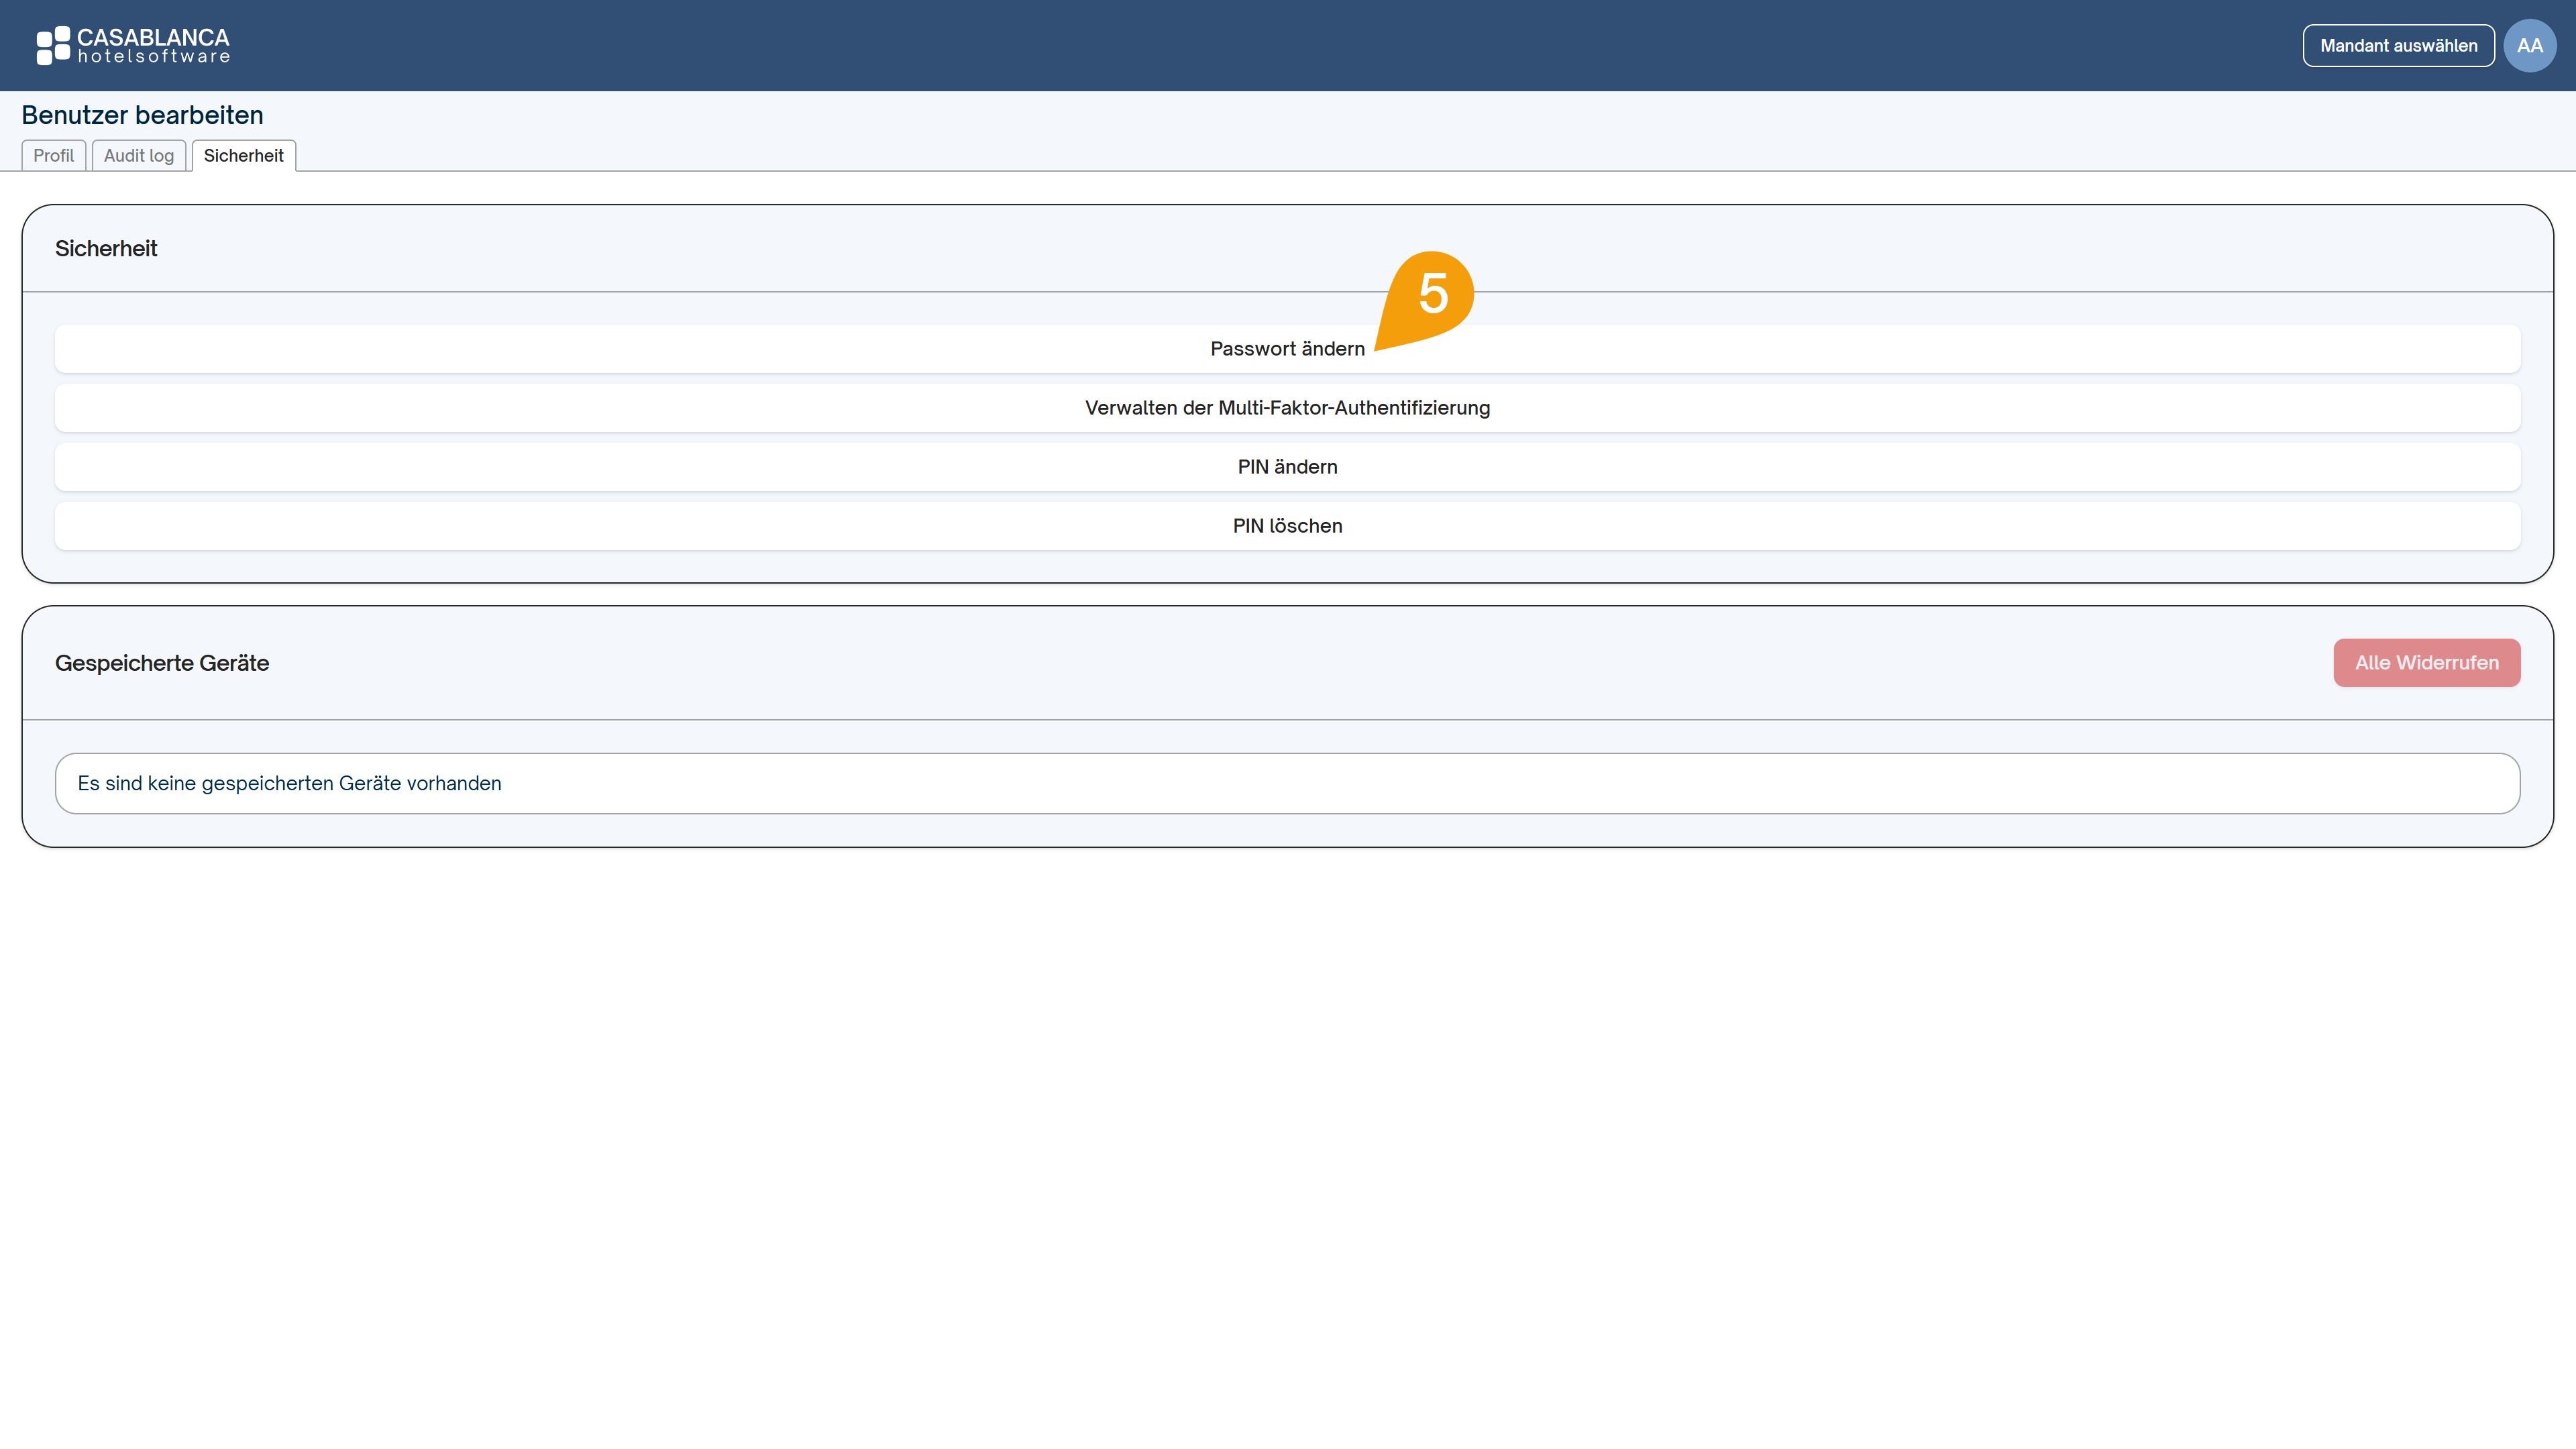Image resolution: width=2576 pixels, height=1449 pixels.
Task: Click the Gespeicherte Geräte panel heading
Action: [162, 663]
